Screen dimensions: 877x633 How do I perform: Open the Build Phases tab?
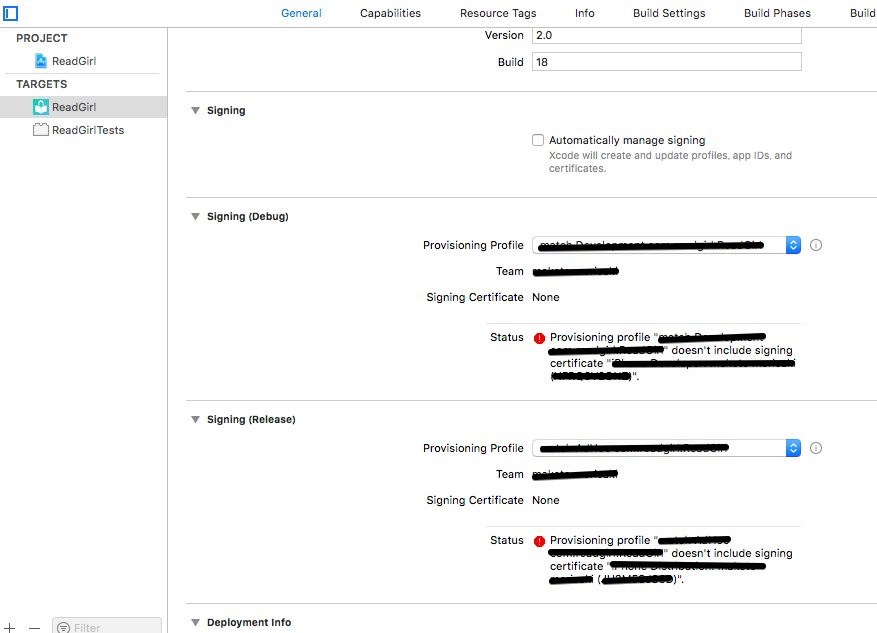pyautogui.click(x=777, y=13)
